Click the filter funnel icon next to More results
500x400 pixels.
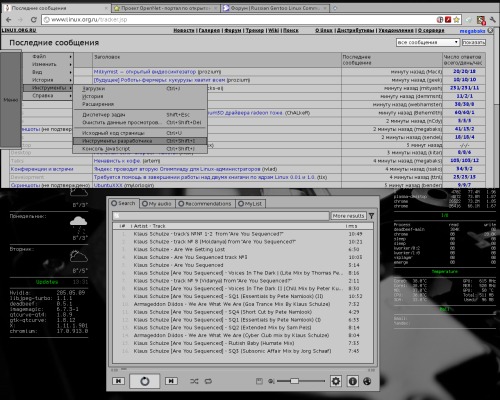pyautogui.click(x=371, y=216)
